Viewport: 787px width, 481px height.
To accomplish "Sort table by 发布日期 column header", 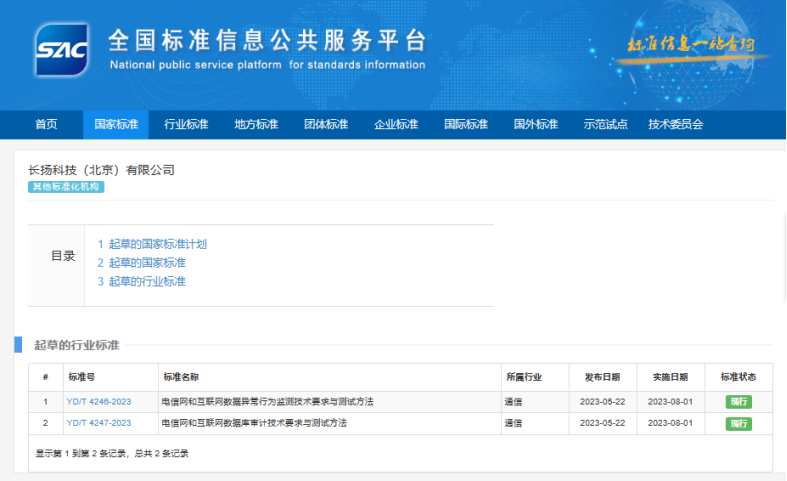I will tap(602, 378).
